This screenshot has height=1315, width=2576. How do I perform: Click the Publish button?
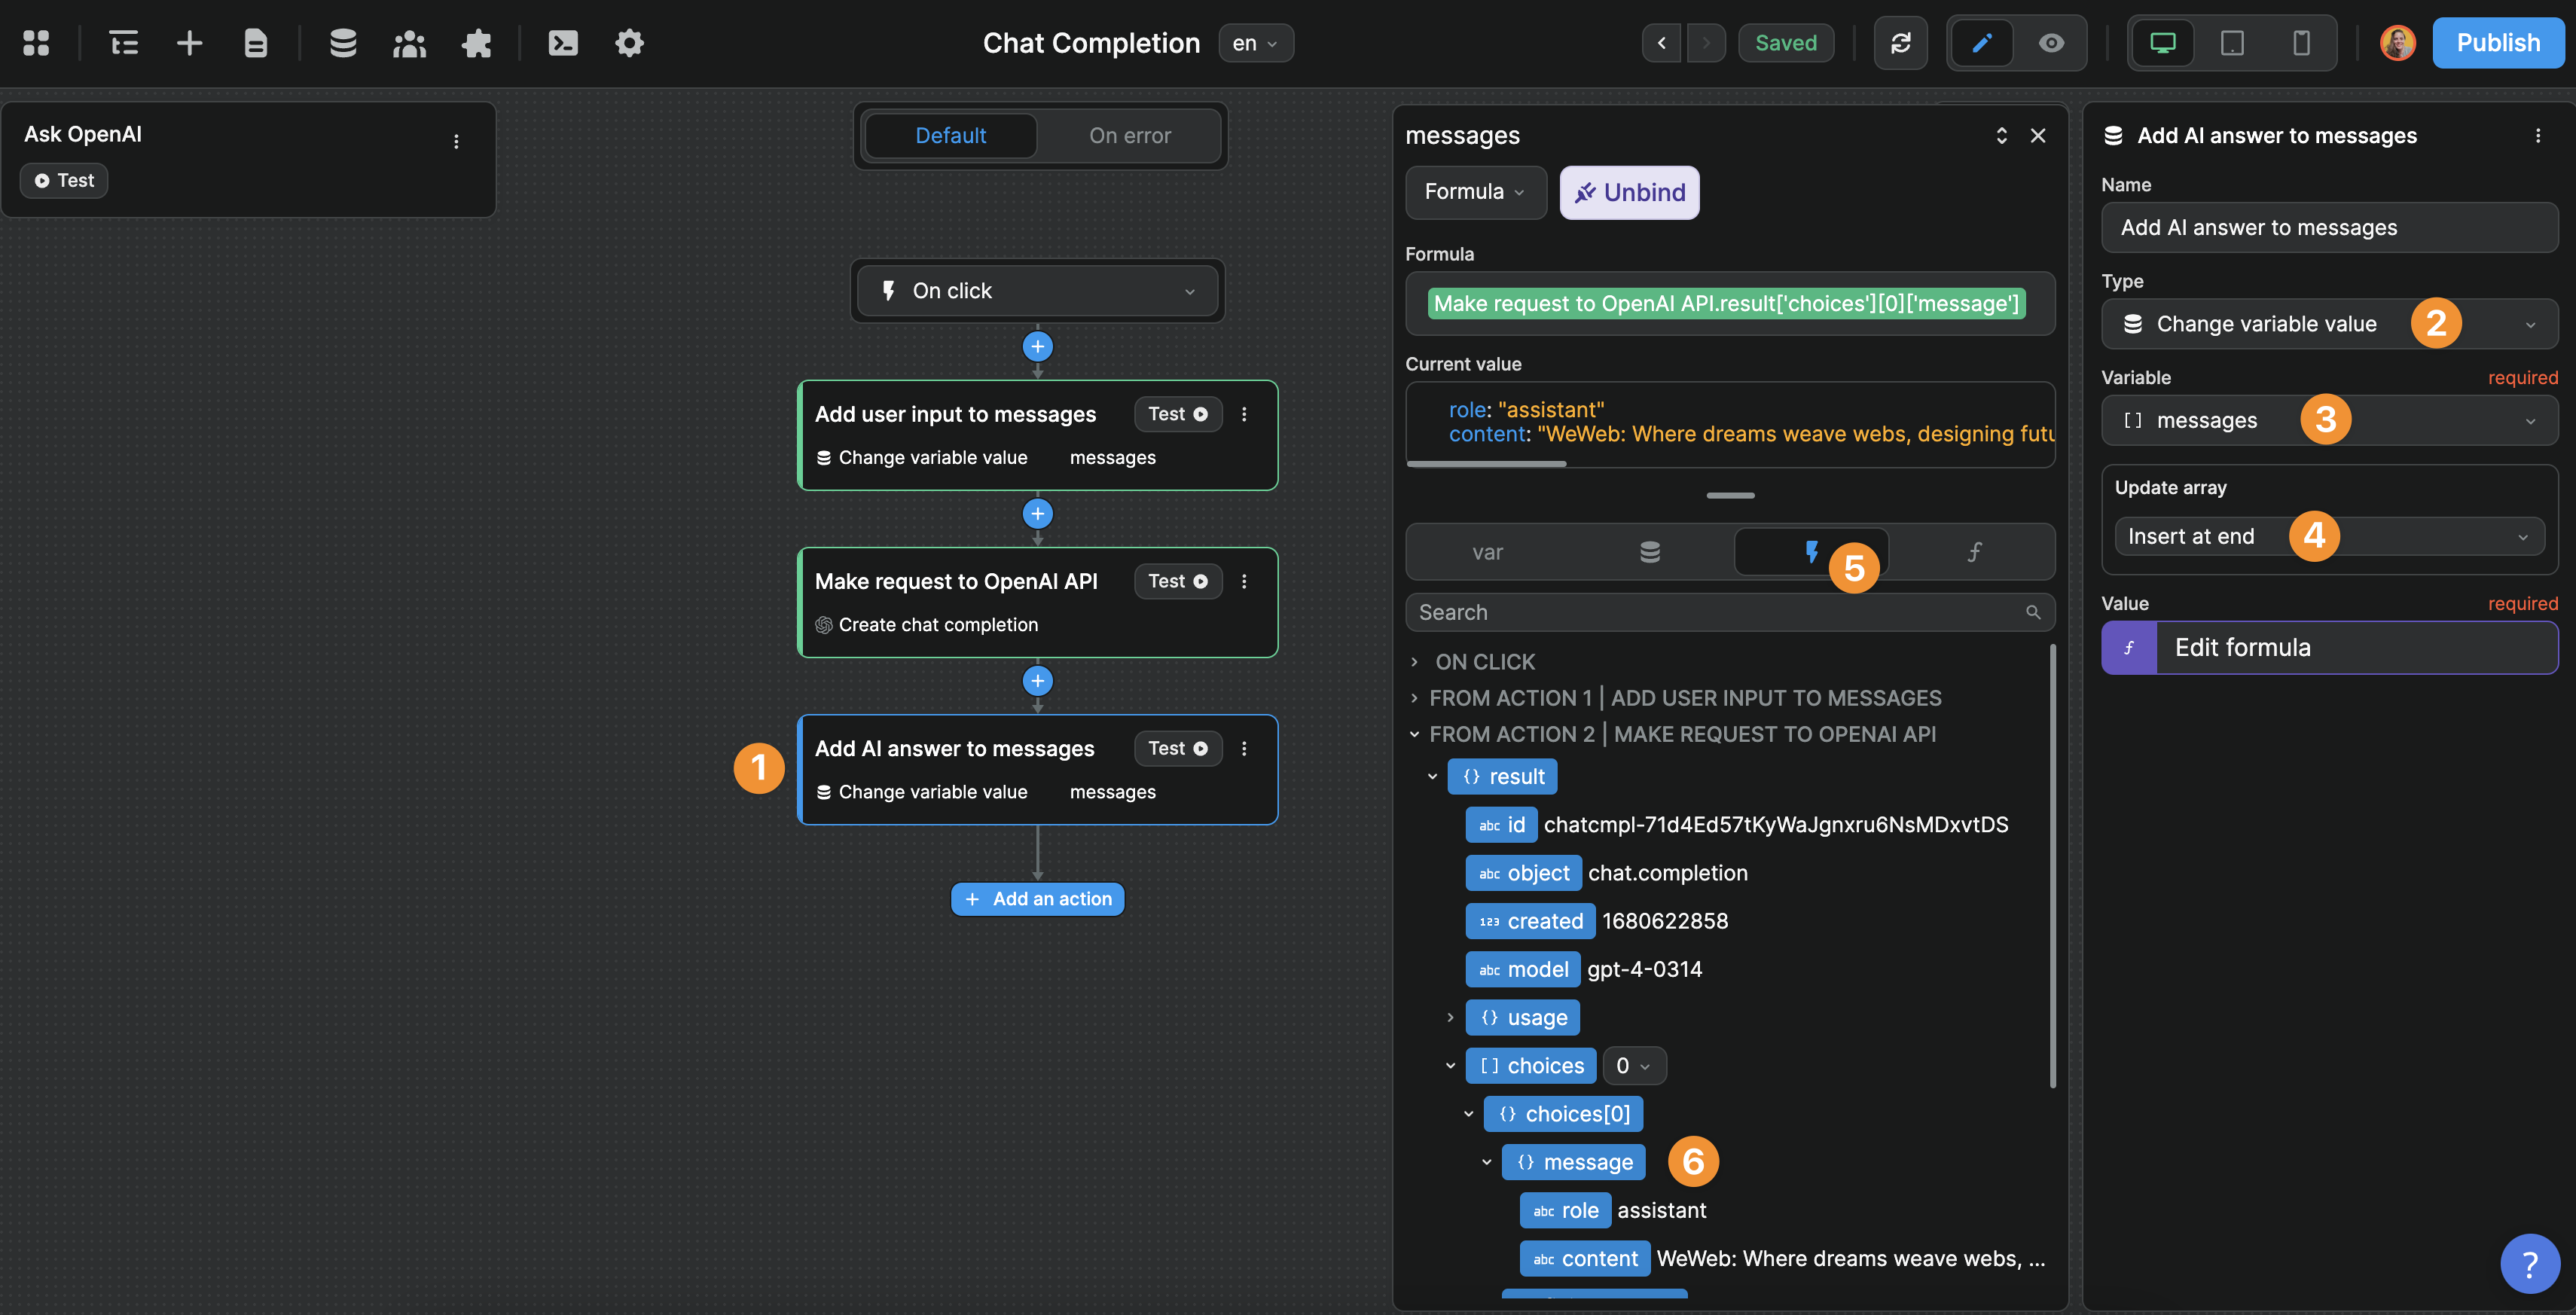pyautogui.click(x=2498, y=43)
